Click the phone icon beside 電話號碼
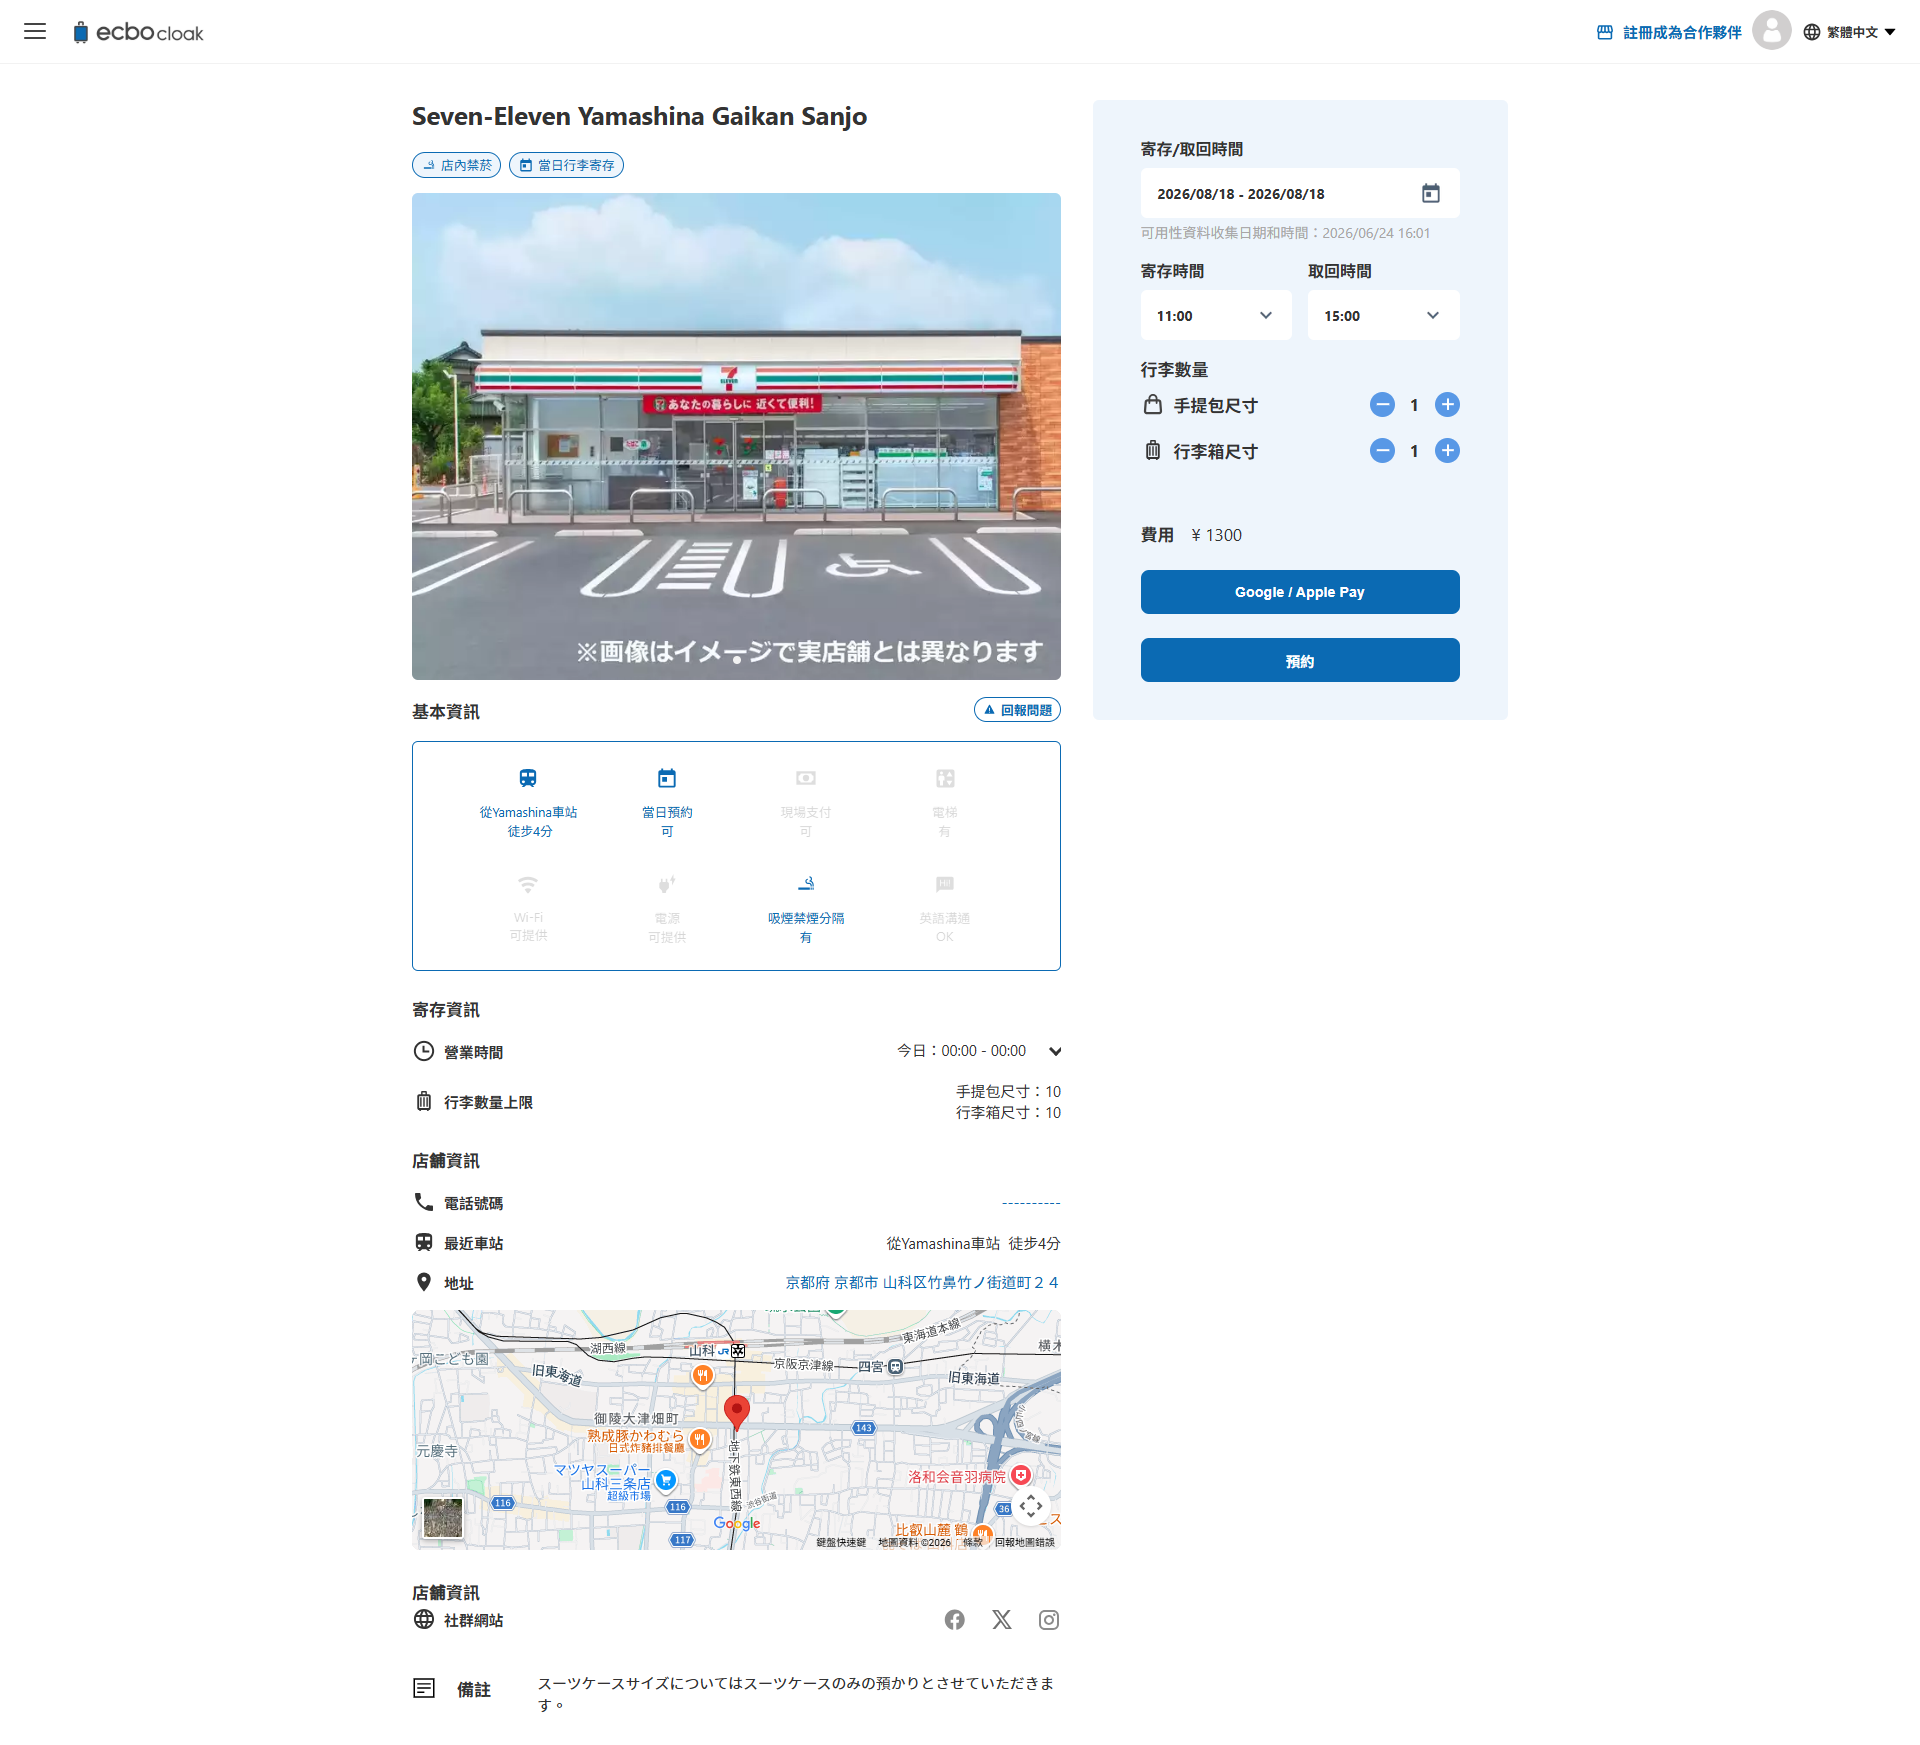 point(424,1202)
